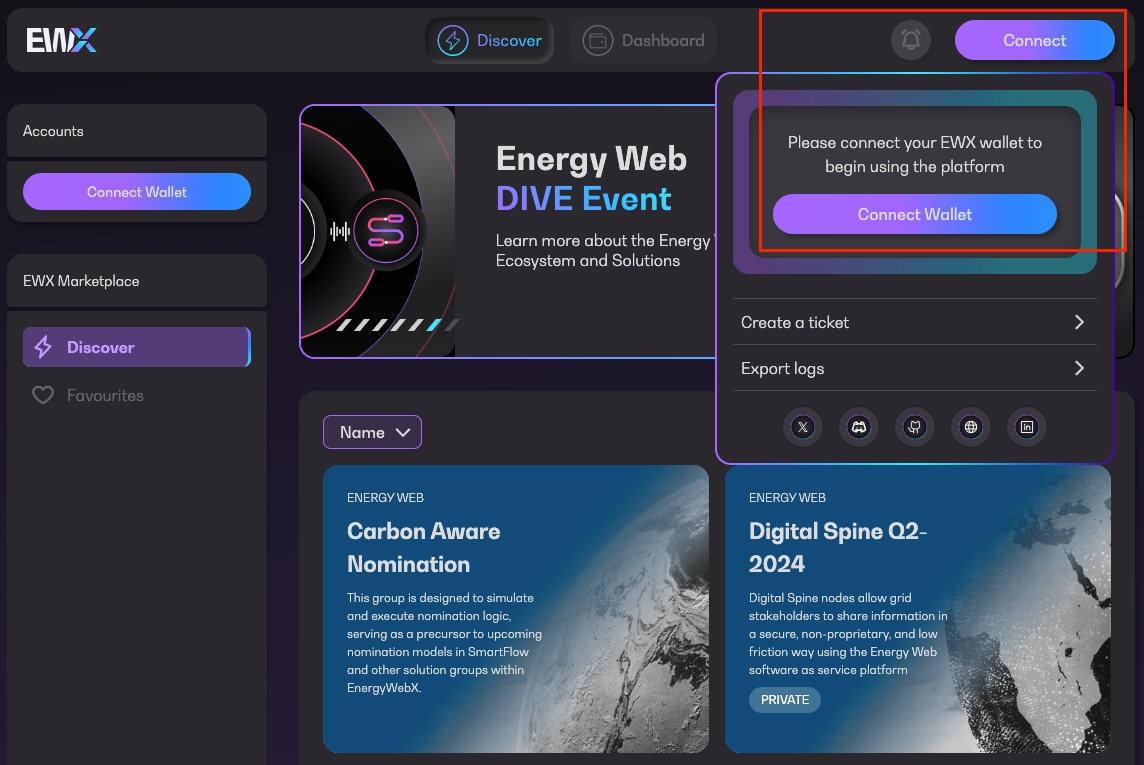Open the Digital Spine Q2-2024 card
1144x765 pixels.
coord(917,608)
